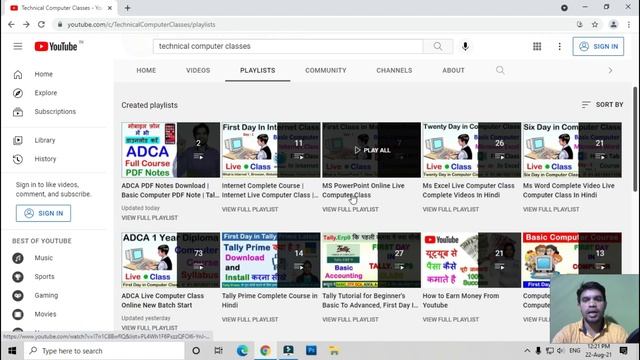
Task: Open Explore compass icon
Action: [x=18, y=93]
